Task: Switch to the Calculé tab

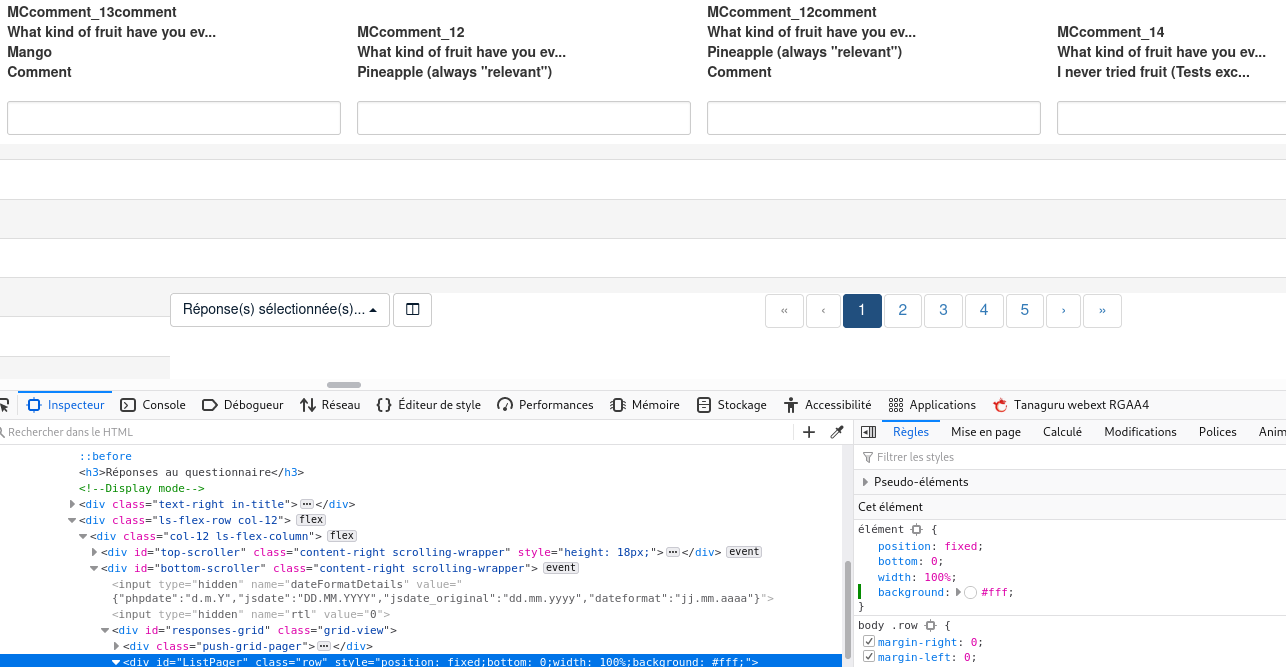Action: [x=1062, y=432]
